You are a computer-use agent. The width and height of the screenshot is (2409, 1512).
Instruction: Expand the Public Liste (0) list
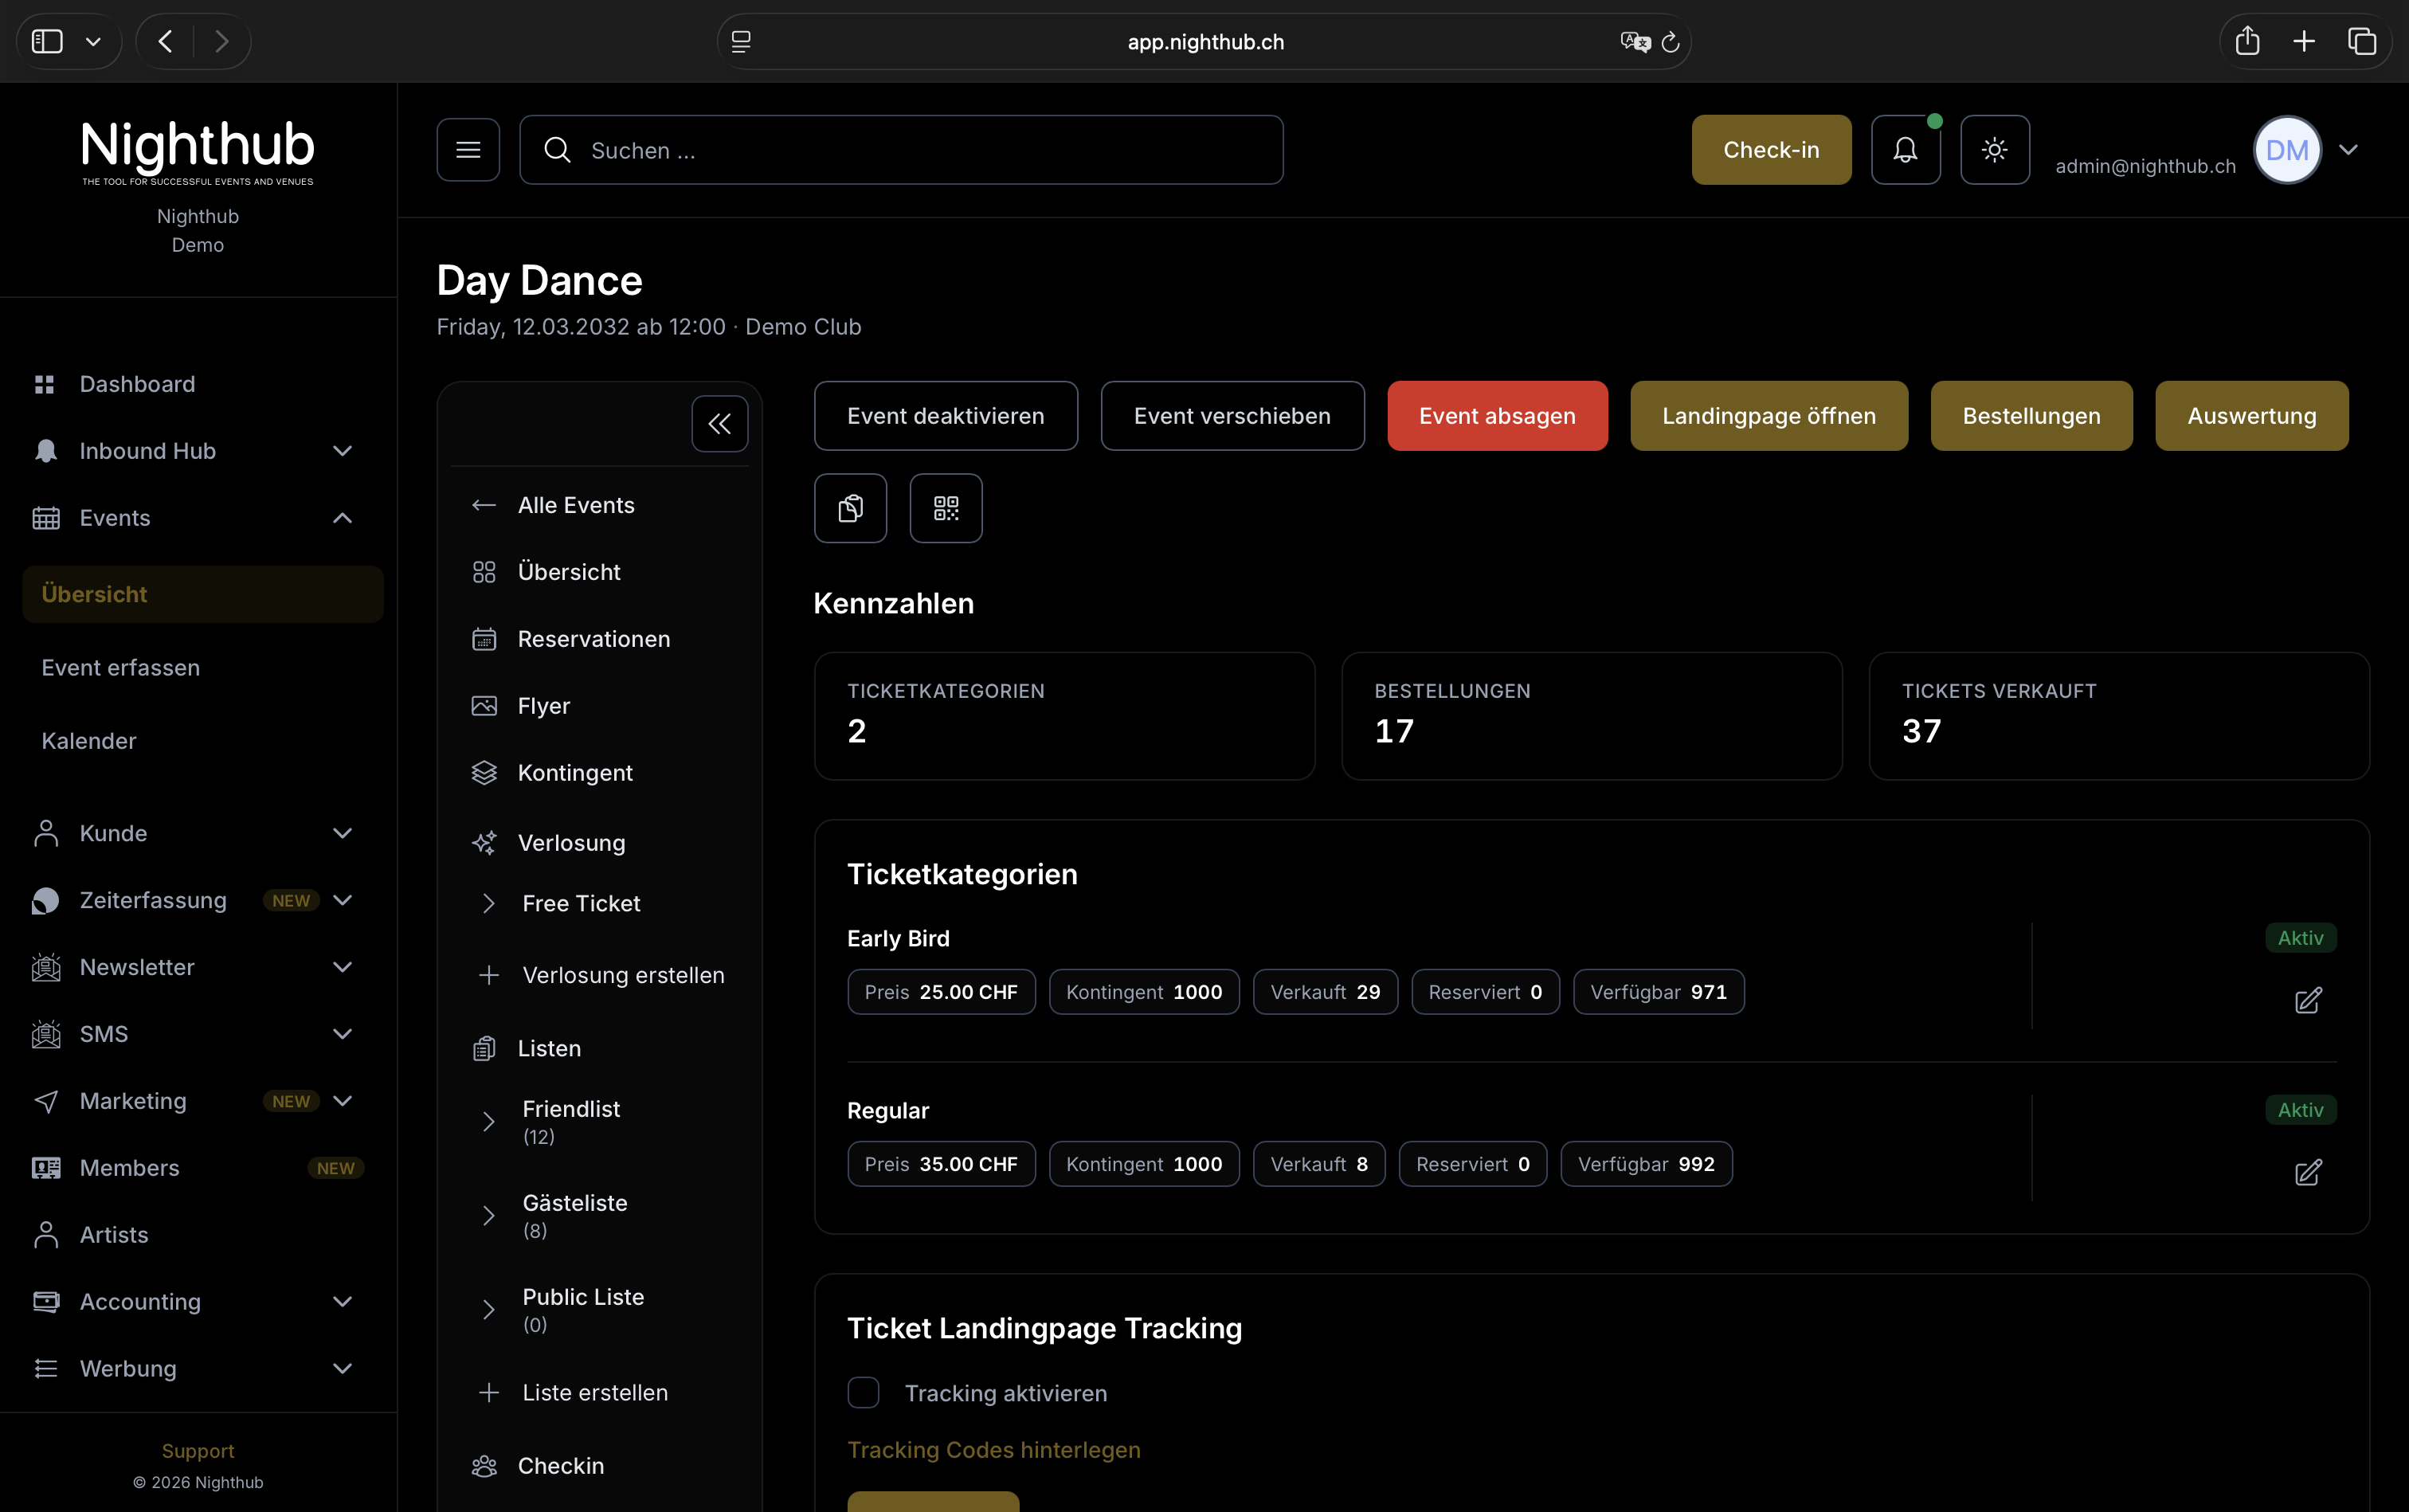[488, 1310]
